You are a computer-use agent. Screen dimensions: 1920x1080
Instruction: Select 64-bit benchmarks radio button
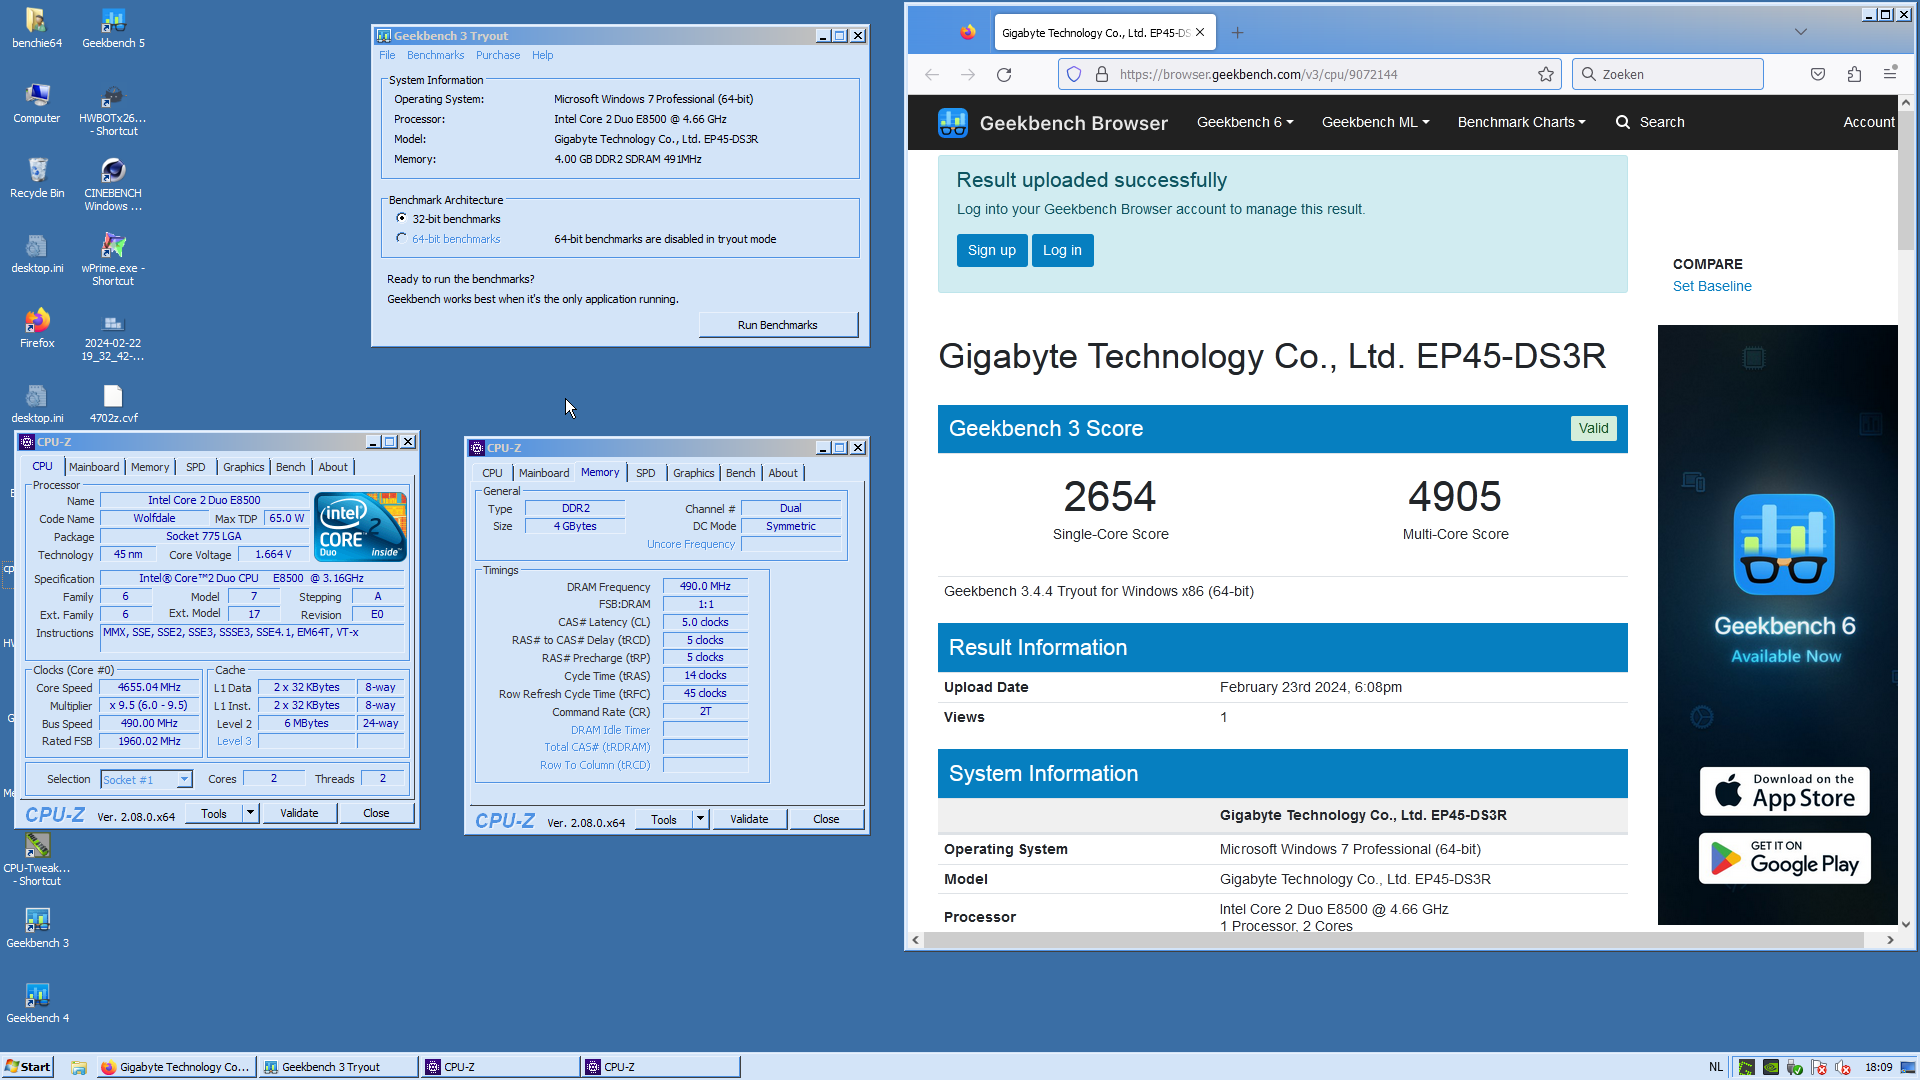click(x=401, y=238)
